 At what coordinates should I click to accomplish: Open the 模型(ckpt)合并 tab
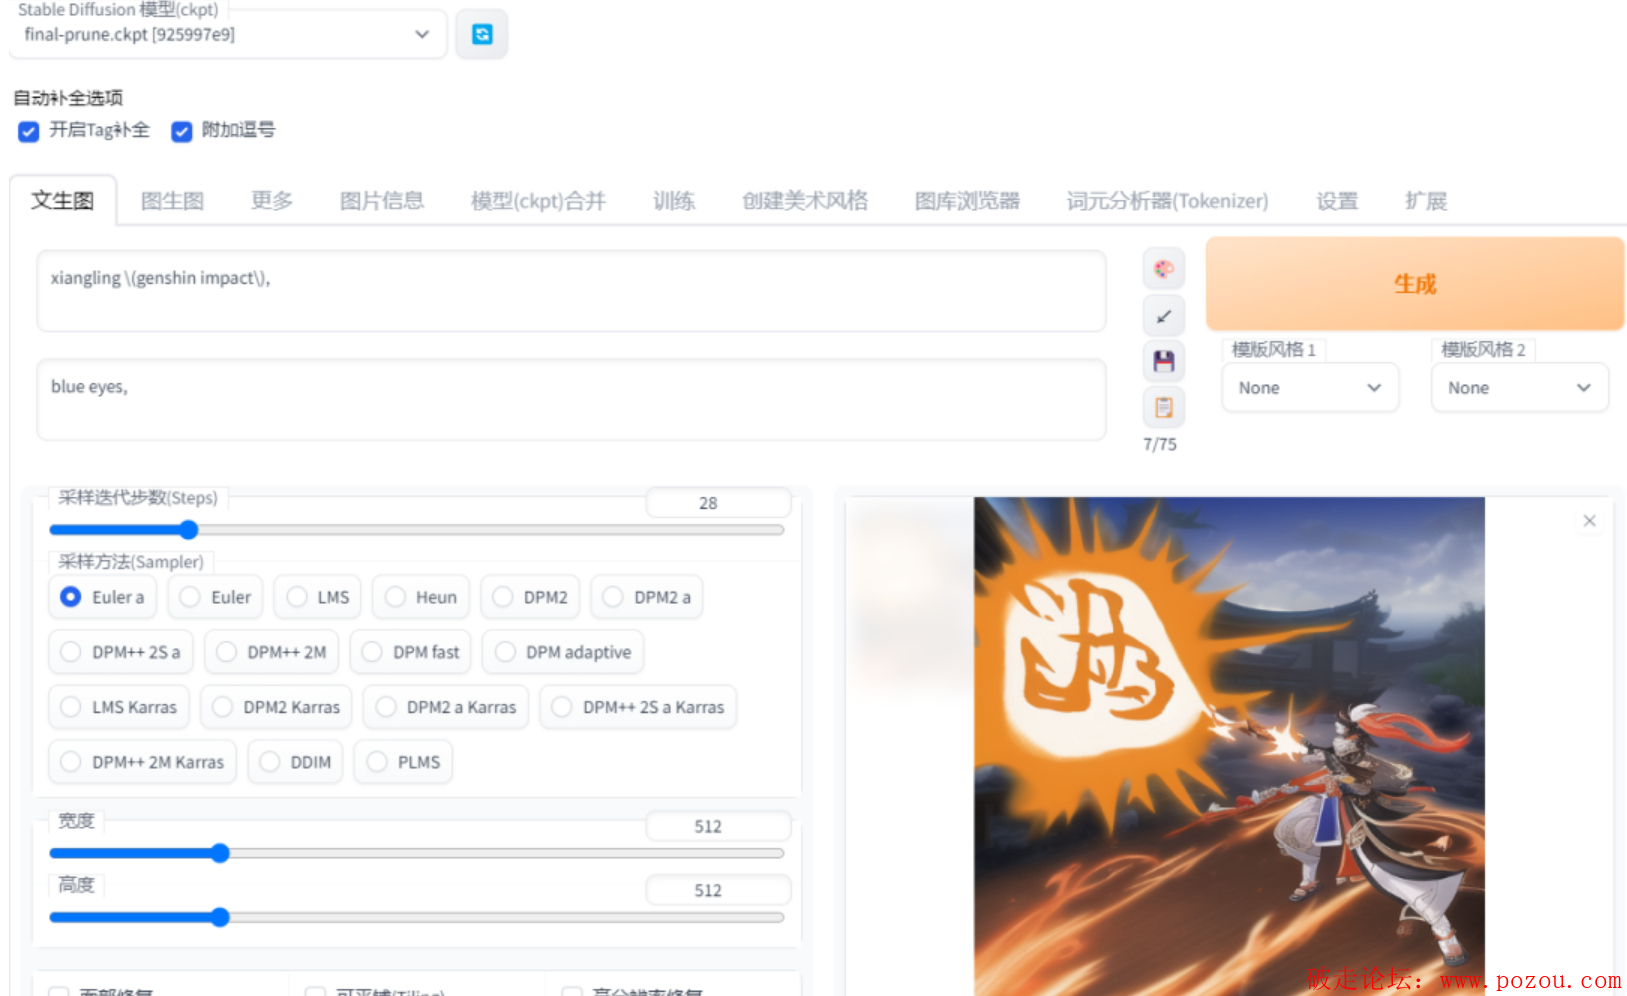[x=539, y=201]
